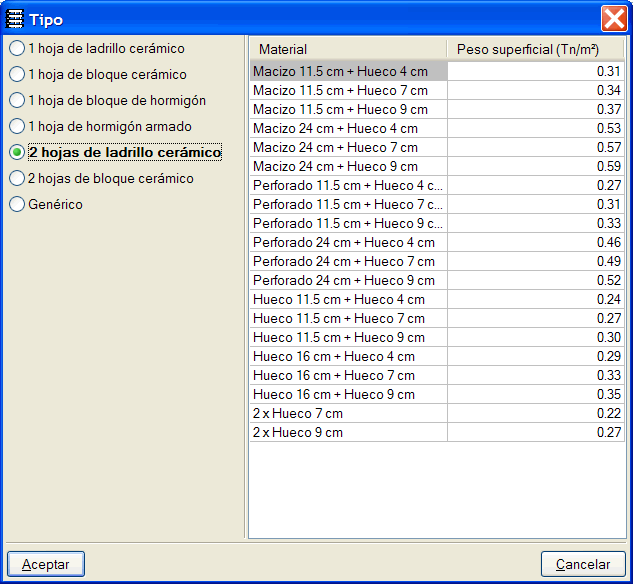Select row 'Hueco 11.5 cm + Hueco 7 cm'
The height and width of the screenshot is (584, 633).
(437, 318)
